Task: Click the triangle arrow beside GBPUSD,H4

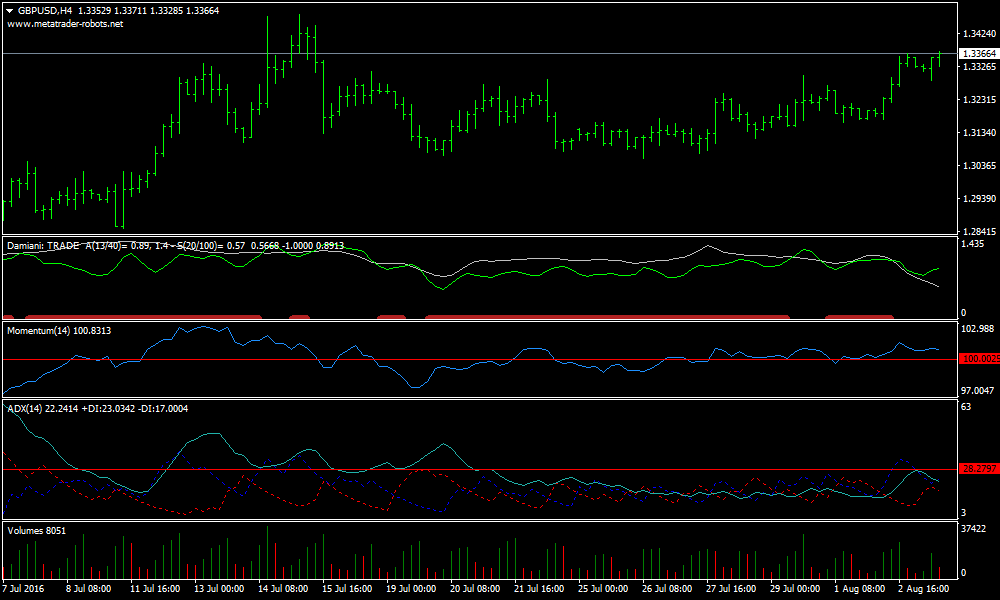Action: [10, 10]
